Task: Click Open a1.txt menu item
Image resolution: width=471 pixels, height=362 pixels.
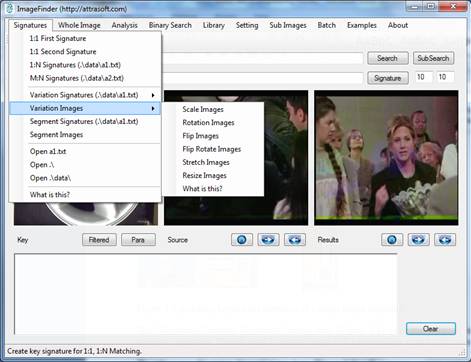Action: (85, 152)
